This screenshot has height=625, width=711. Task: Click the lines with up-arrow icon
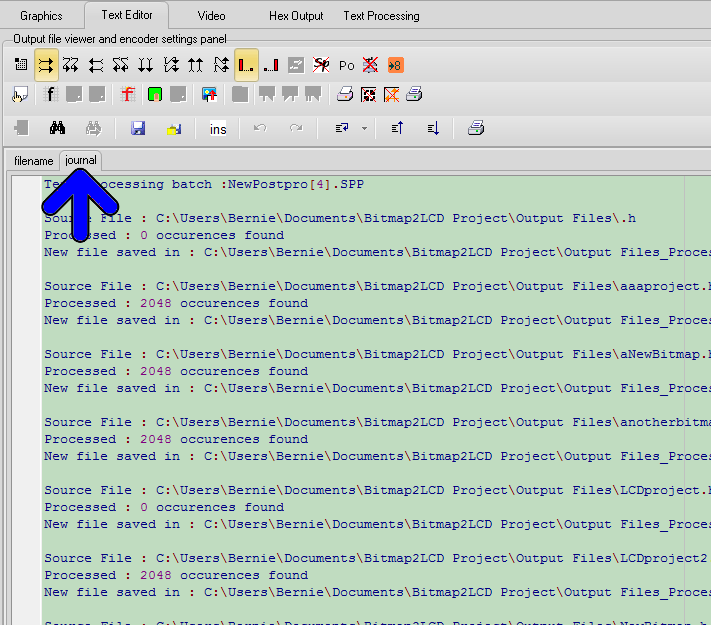pos(397,128)
